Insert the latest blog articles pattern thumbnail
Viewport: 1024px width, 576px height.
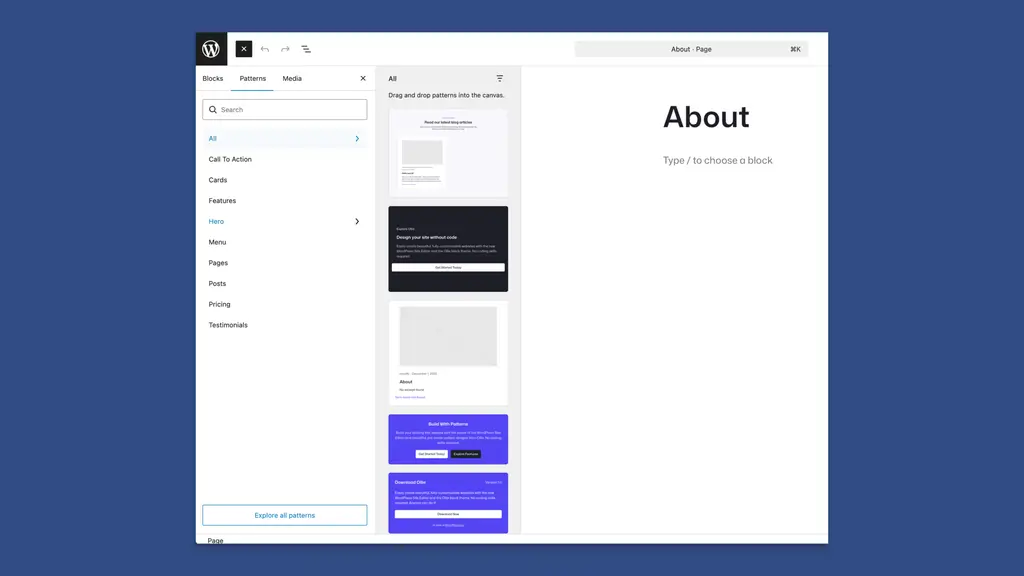(x=448, y=153)
